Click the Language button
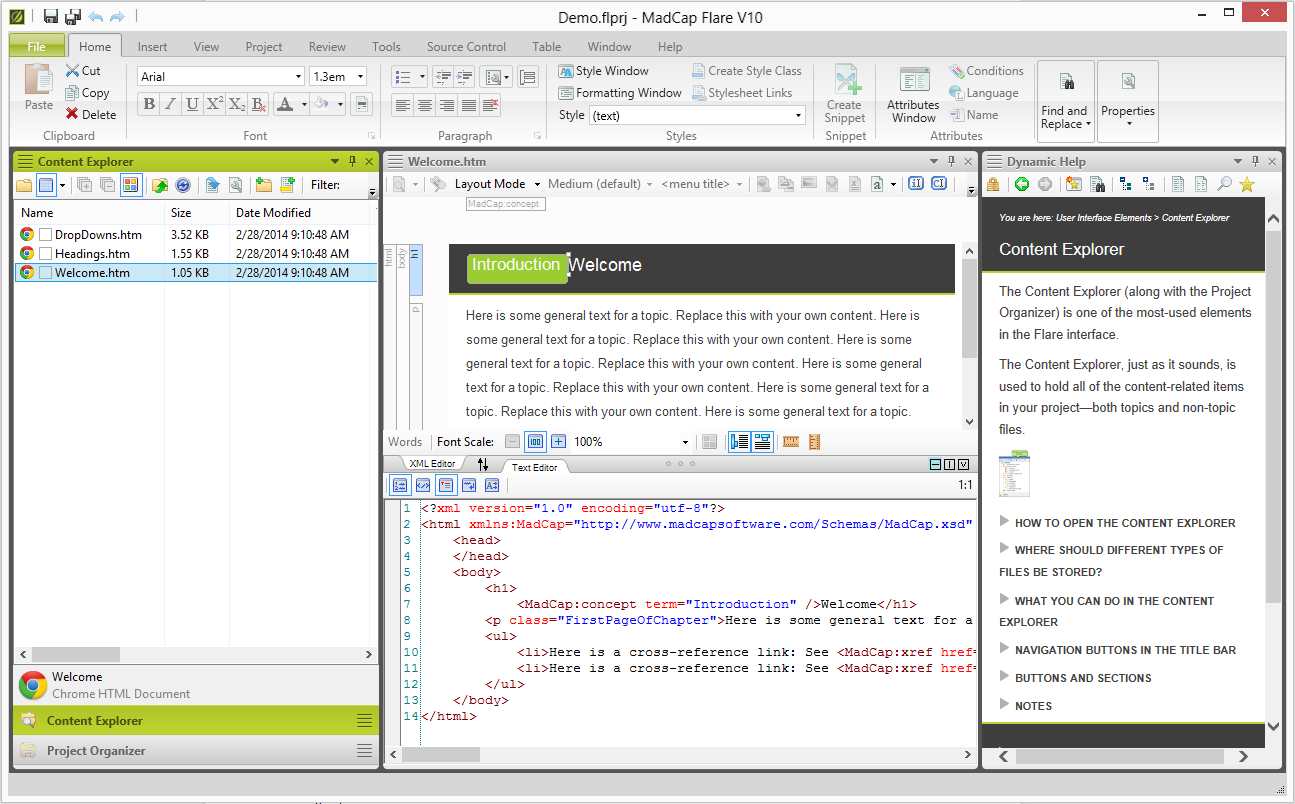This screenshot has width=1295, height=804. 984,93
